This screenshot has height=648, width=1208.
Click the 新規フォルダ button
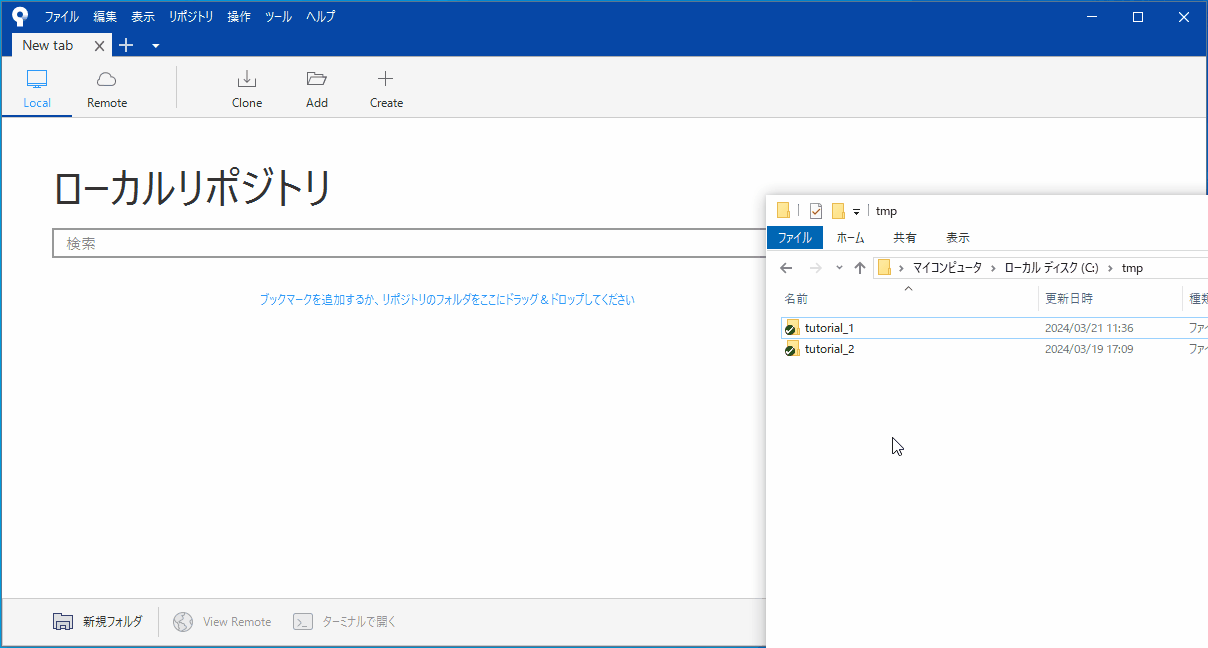point(97,621)
